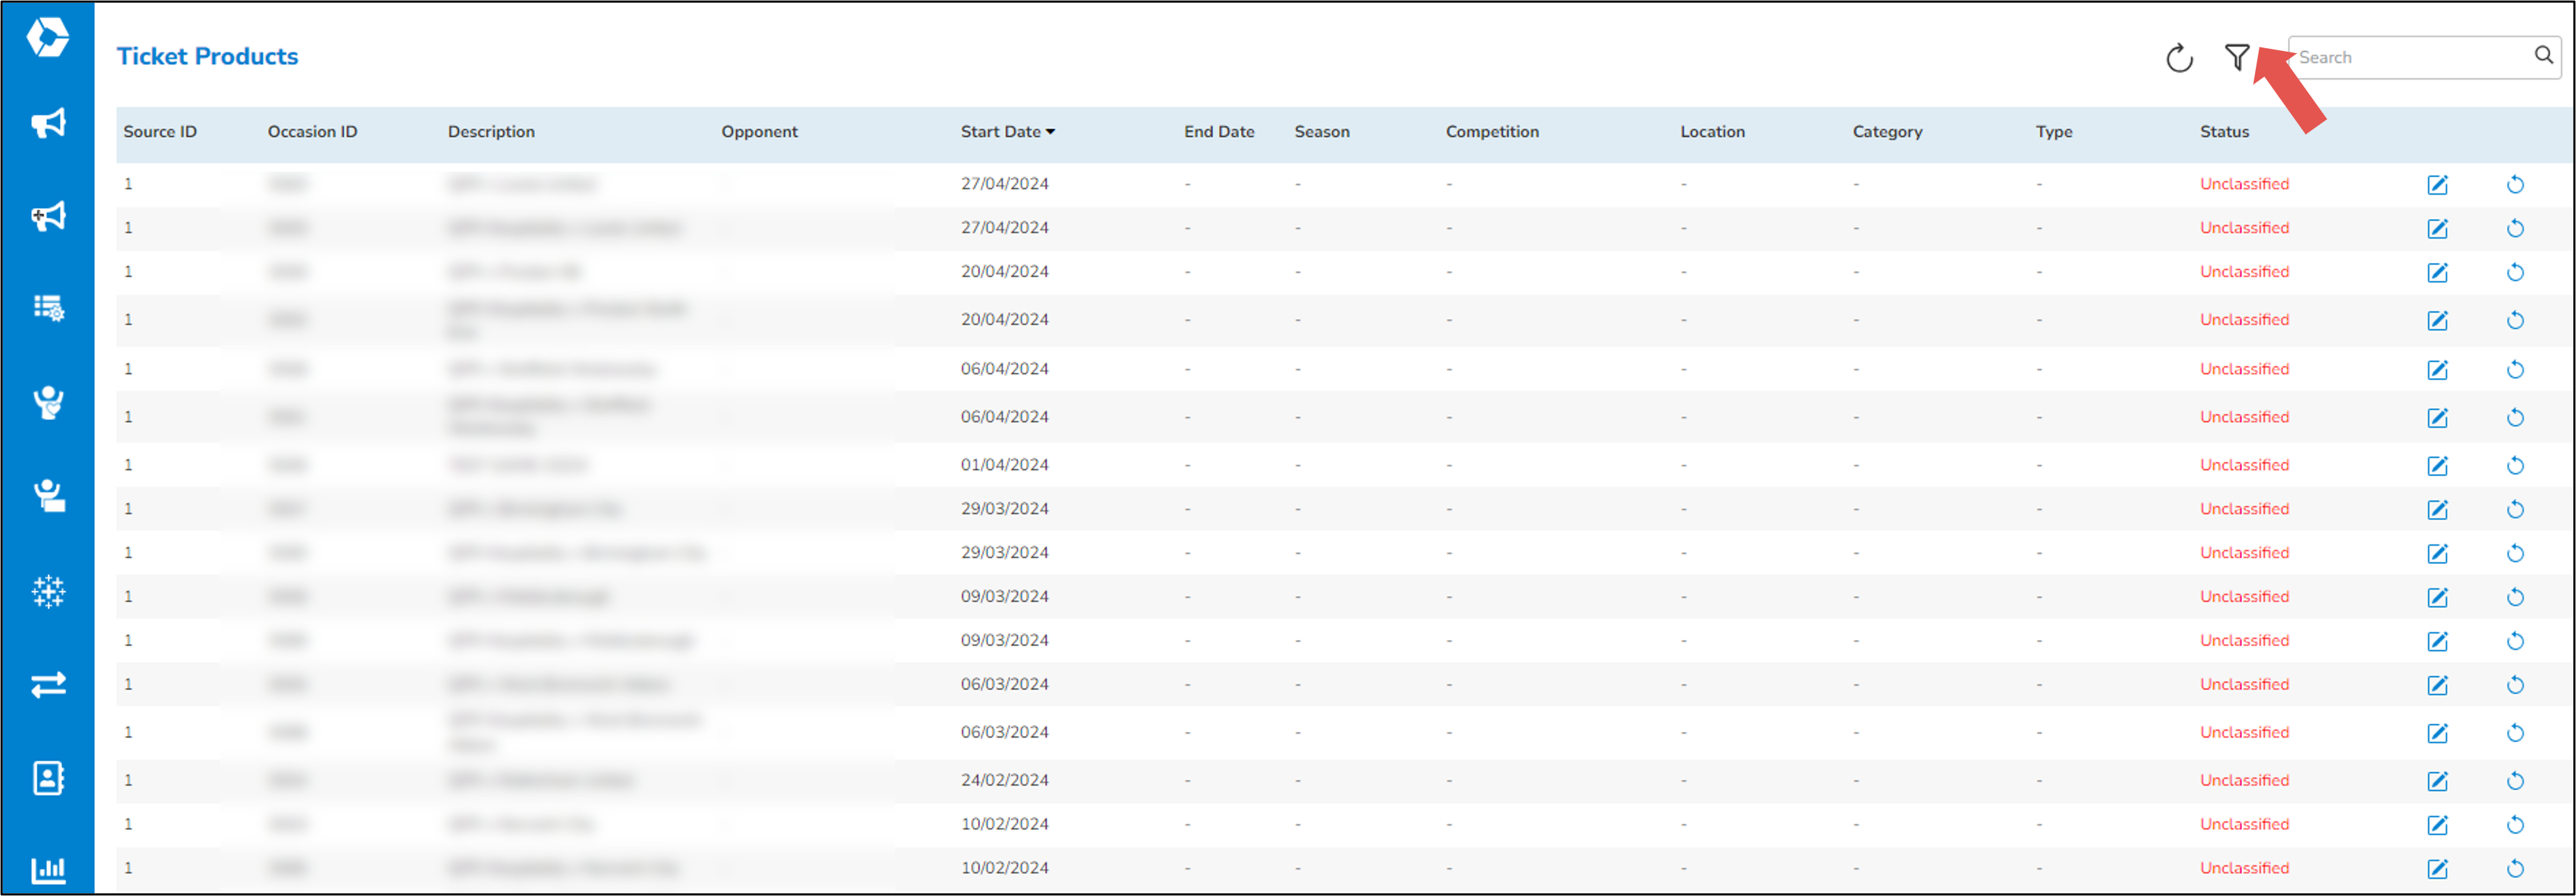Click the refresh icon beside the filter
This screenshot has height=896, width=2576.
(x=2179, y=58)
